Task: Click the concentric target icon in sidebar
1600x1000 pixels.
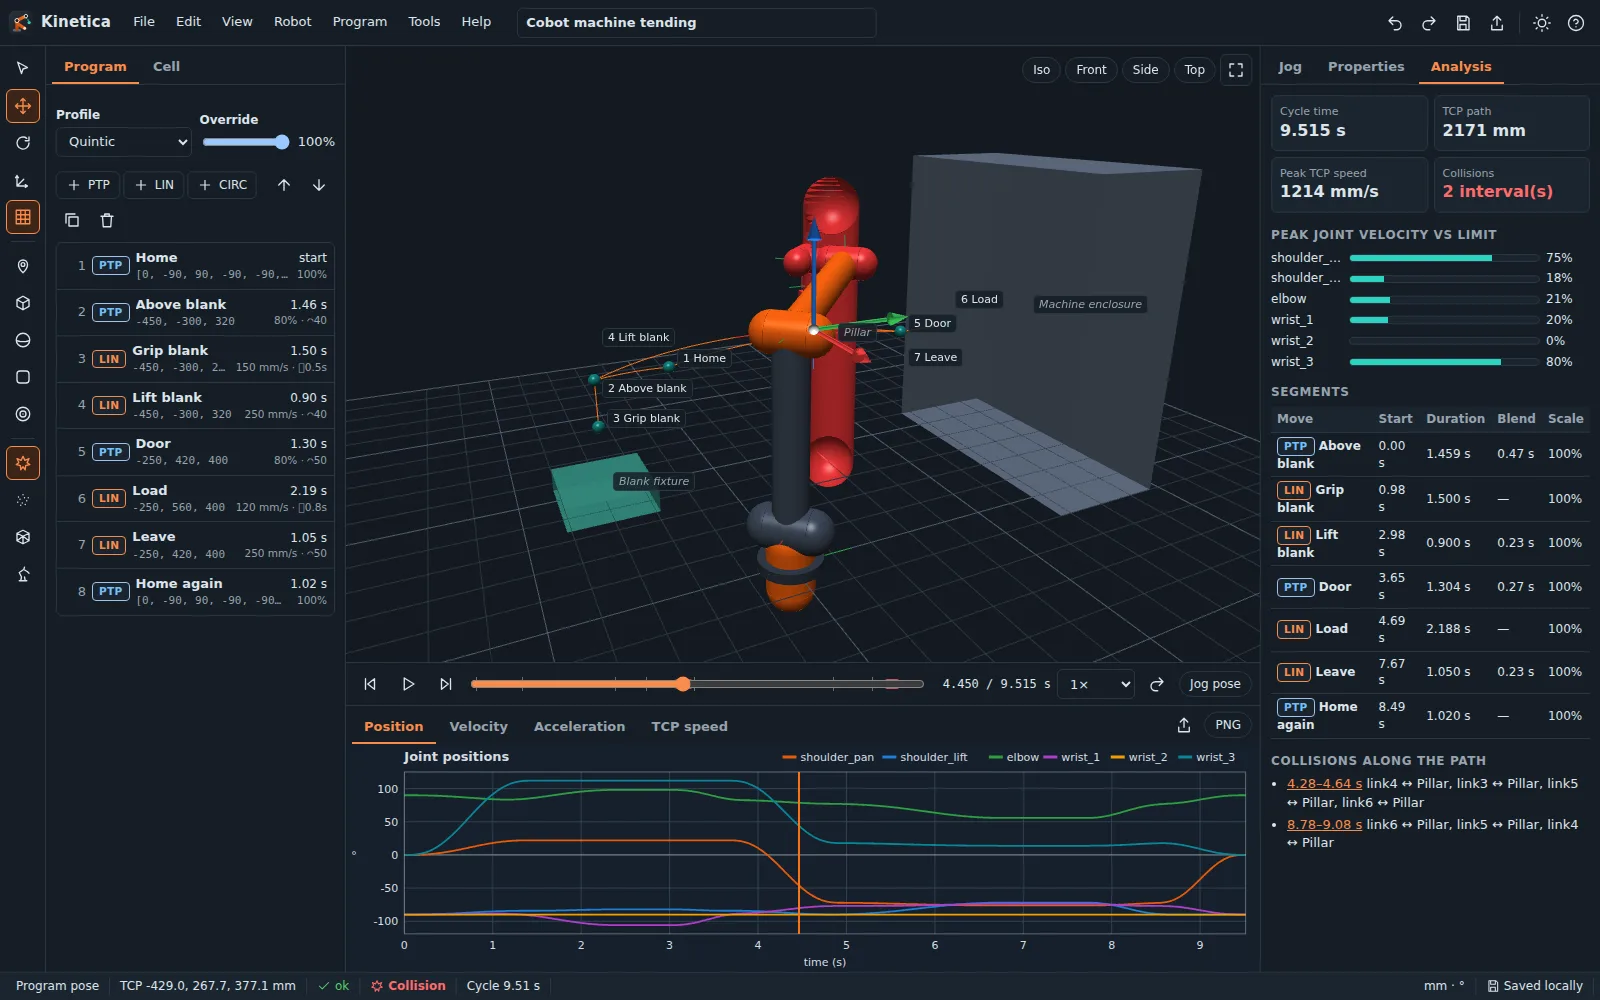Action: pyautogui.click(x=23, y=414)
